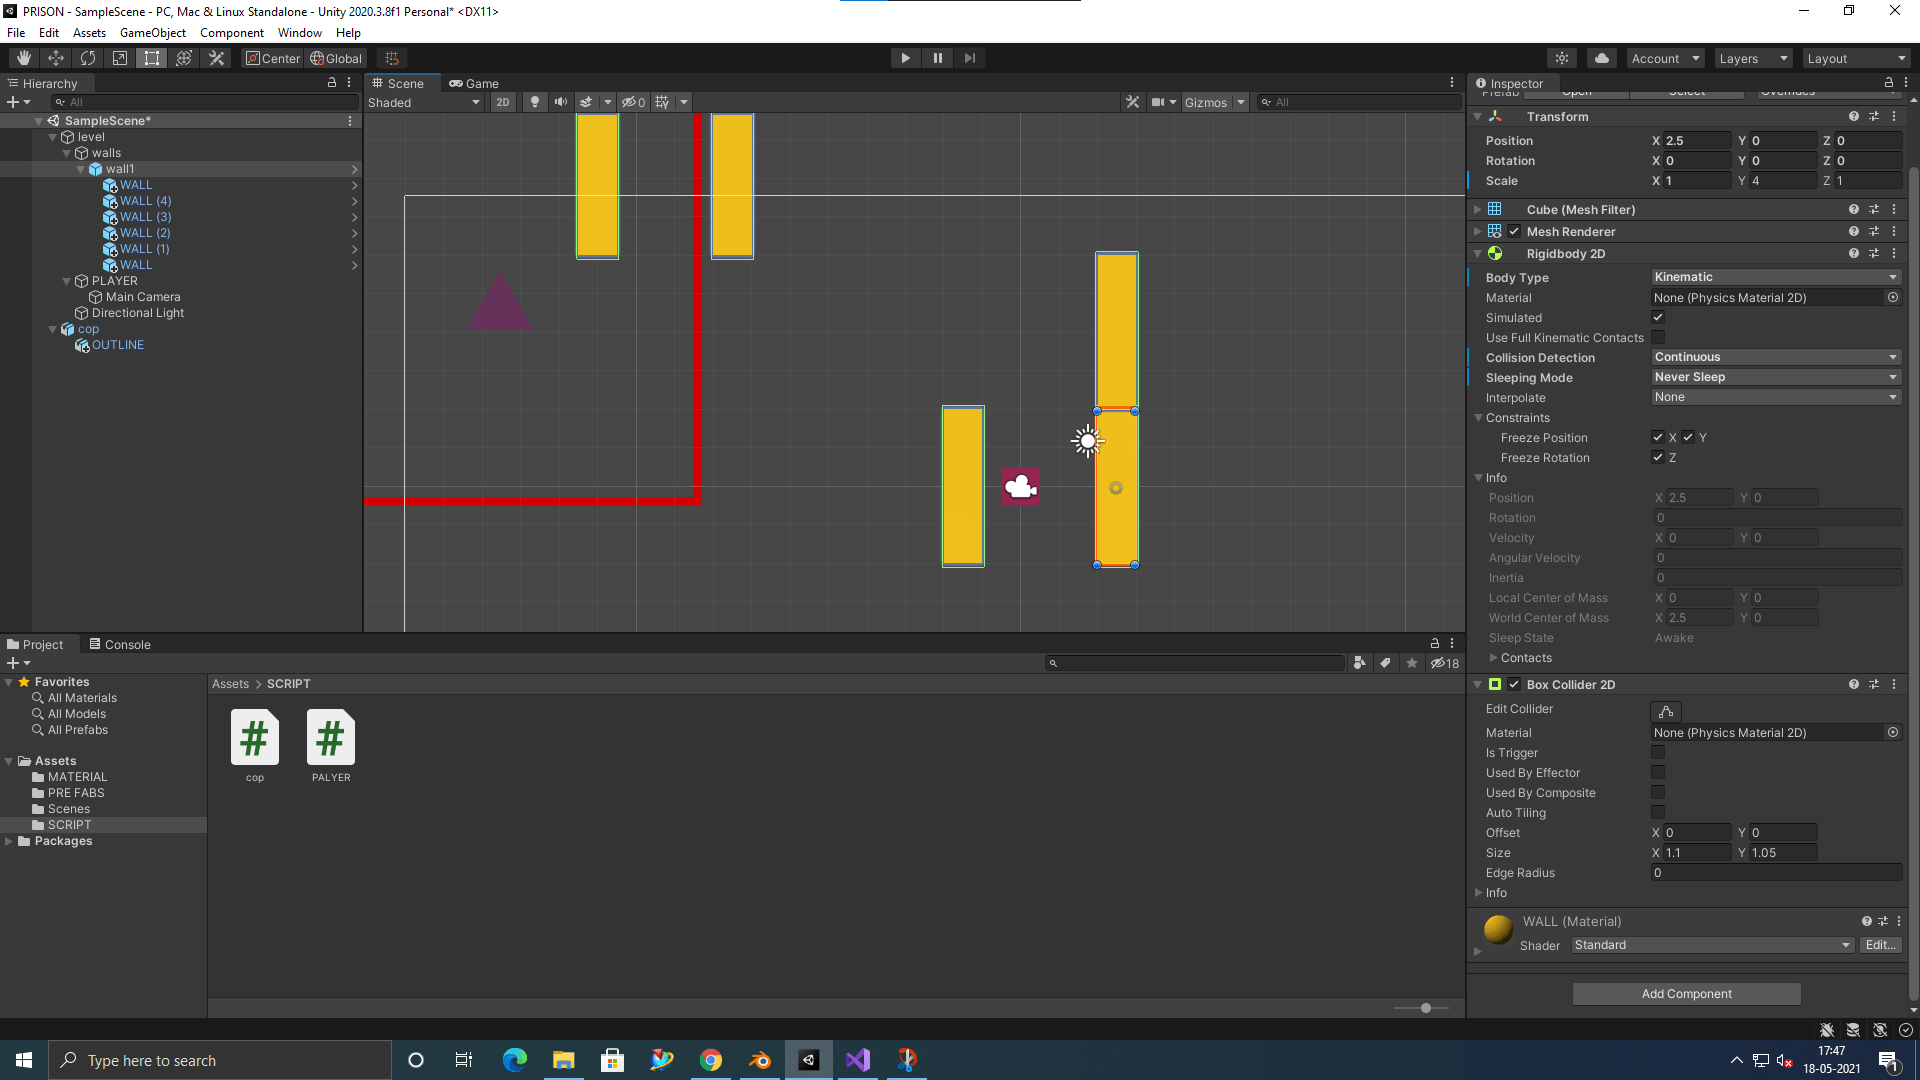Click Edit Collider in Box Collider 2D
Viewport: 1920px width, 1080px height.
tap(1664, 710)
